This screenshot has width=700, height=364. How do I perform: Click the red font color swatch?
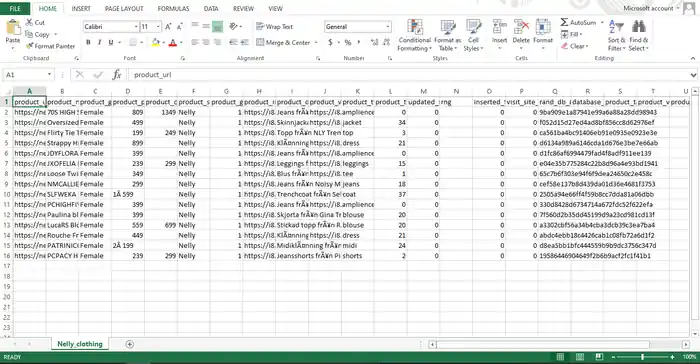point(173,42)
